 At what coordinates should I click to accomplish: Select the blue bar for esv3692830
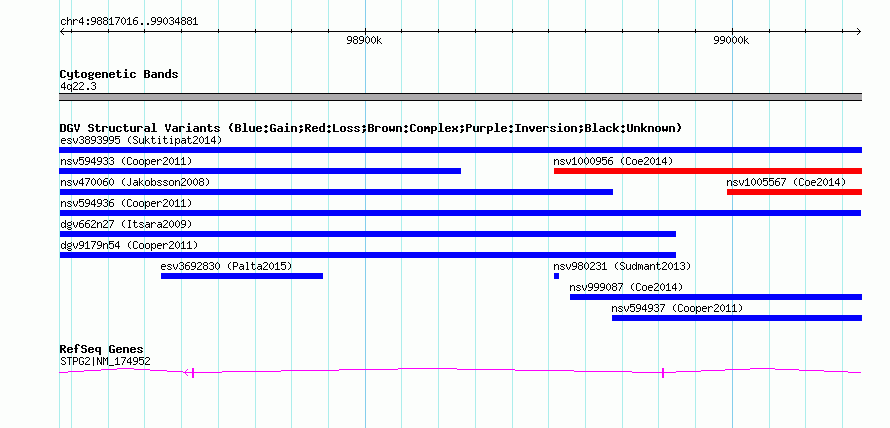[x=242, y=276]
